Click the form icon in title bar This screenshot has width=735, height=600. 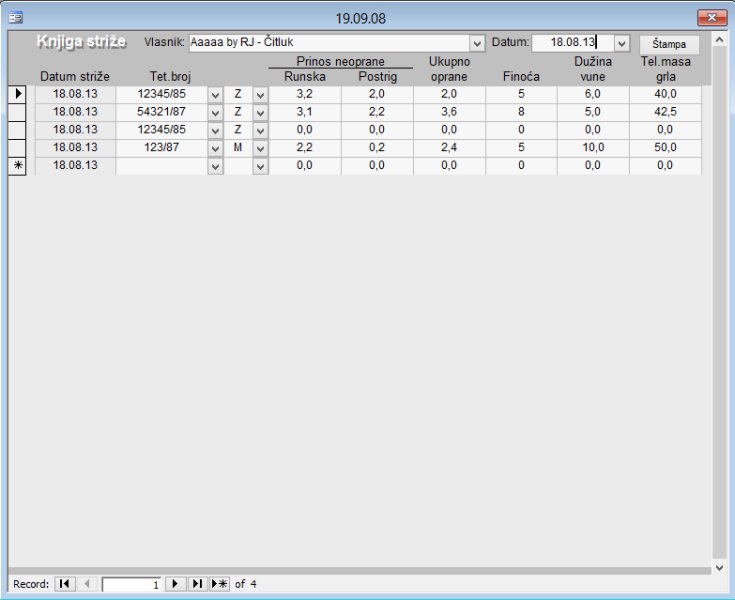[16, 17]
